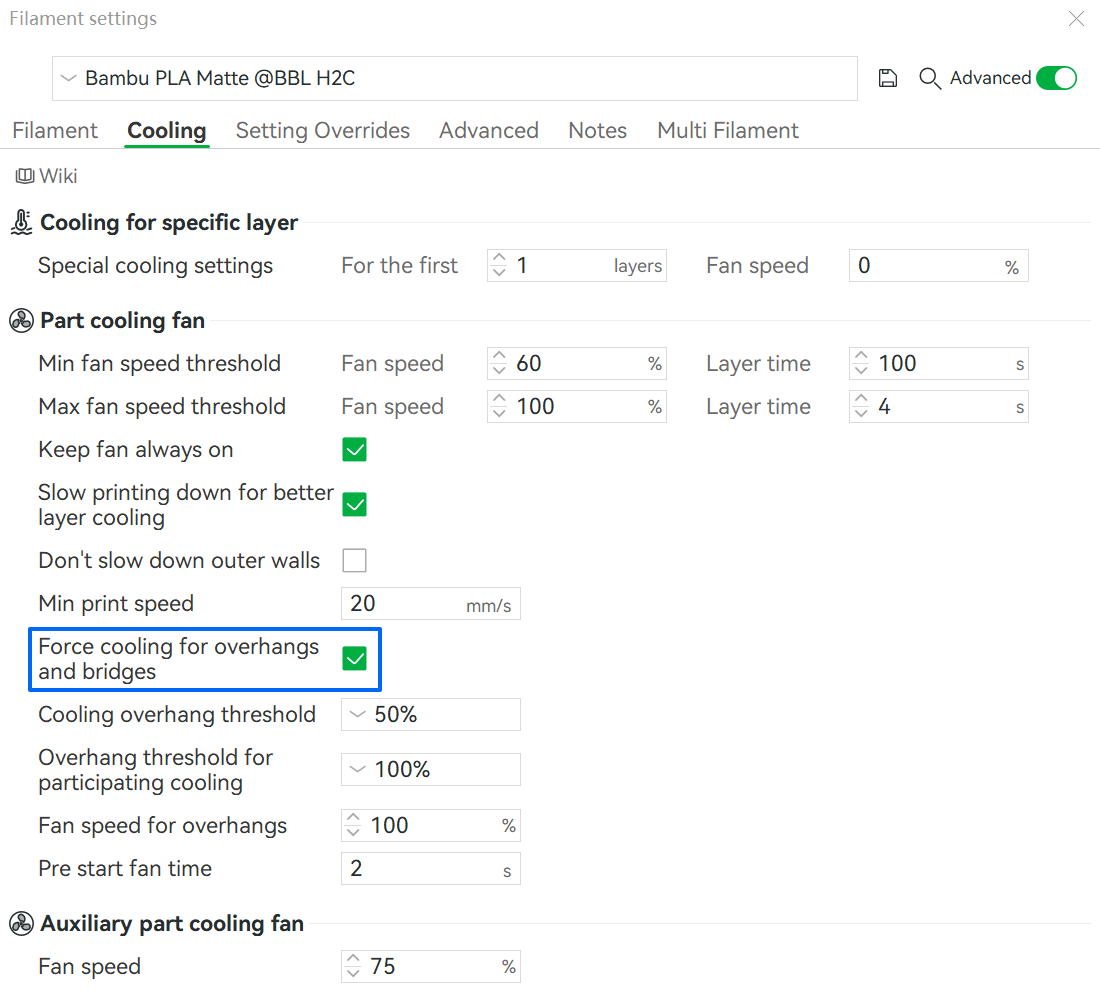Increase Min threshold Layer time with up arrow
Image resolution: width=1100 pixels, height=1002 pixels.
click(x=861, y=355)
